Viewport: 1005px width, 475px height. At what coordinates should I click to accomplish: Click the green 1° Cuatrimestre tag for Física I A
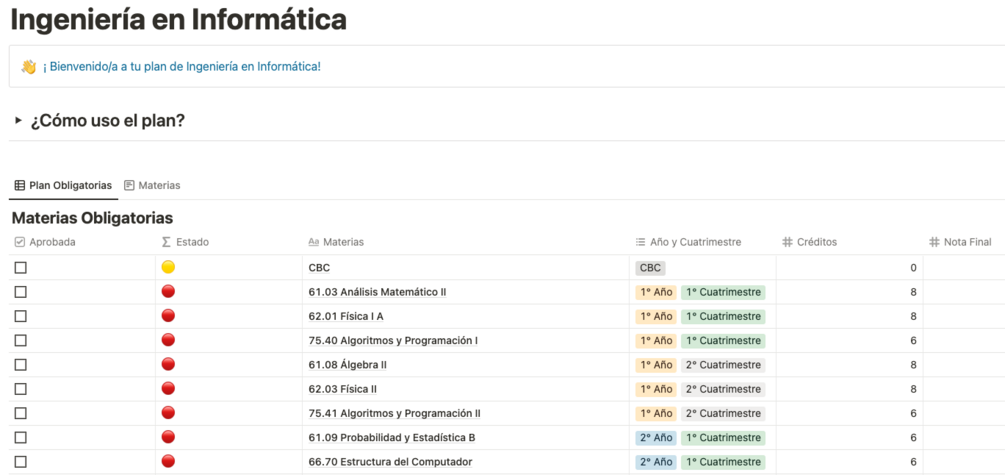tap(723, 316)
